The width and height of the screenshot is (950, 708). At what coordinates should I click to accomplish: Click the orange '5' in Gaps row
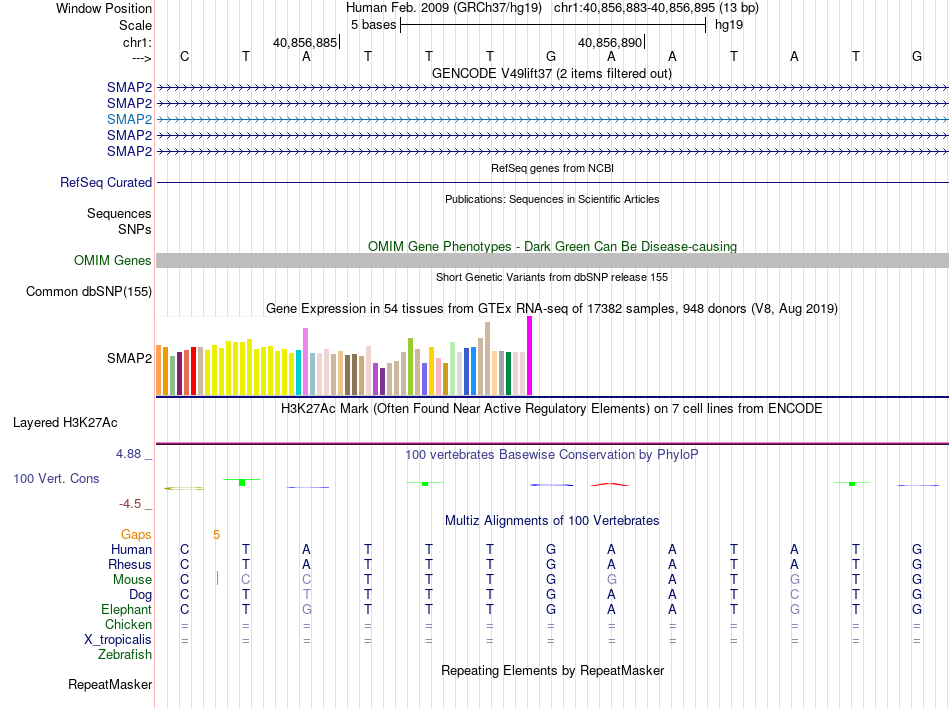pyautogui.click(x=216, y=535)
